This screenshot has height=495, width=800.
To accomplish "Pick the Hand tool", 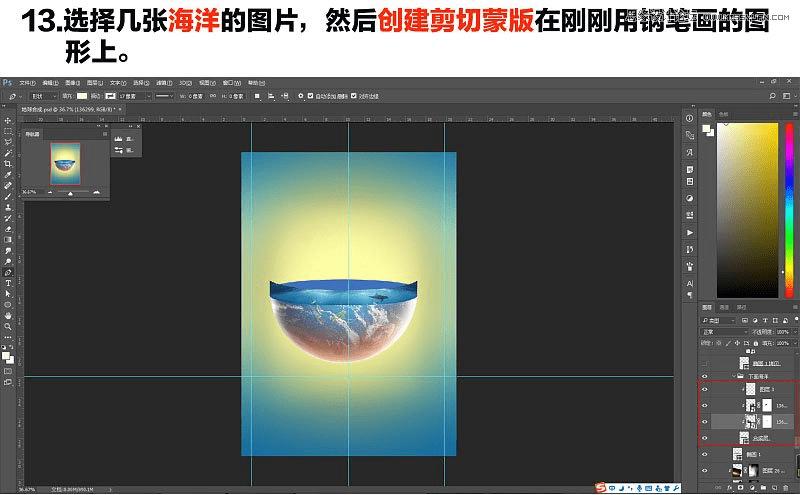I will (x=8, y=316).
